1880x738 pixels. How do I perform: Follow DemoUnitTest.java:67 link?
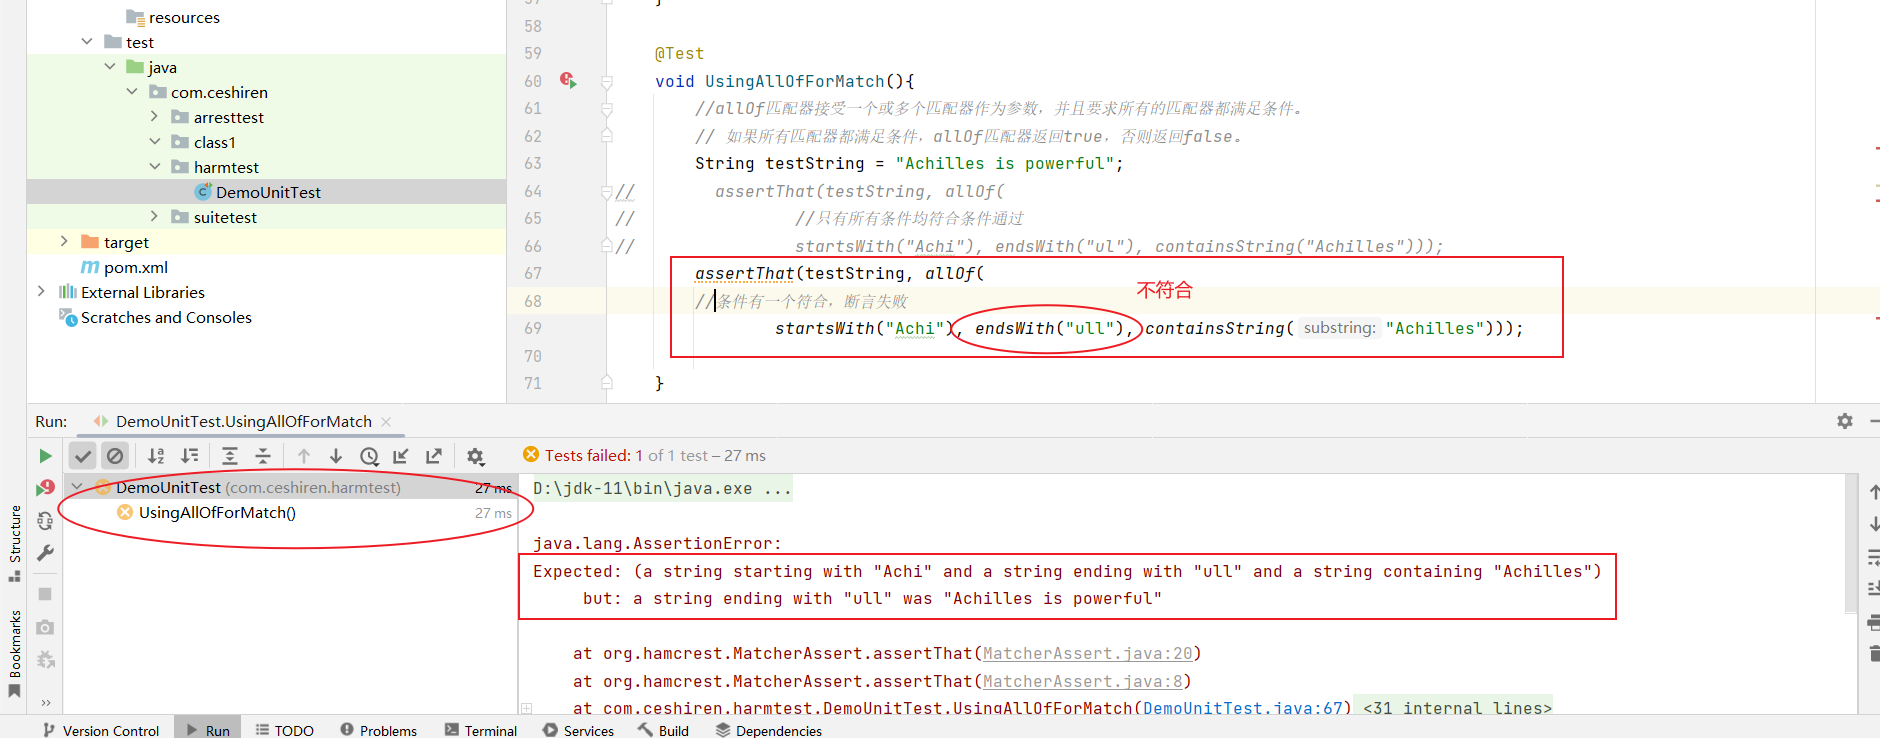coord(1243,708)
